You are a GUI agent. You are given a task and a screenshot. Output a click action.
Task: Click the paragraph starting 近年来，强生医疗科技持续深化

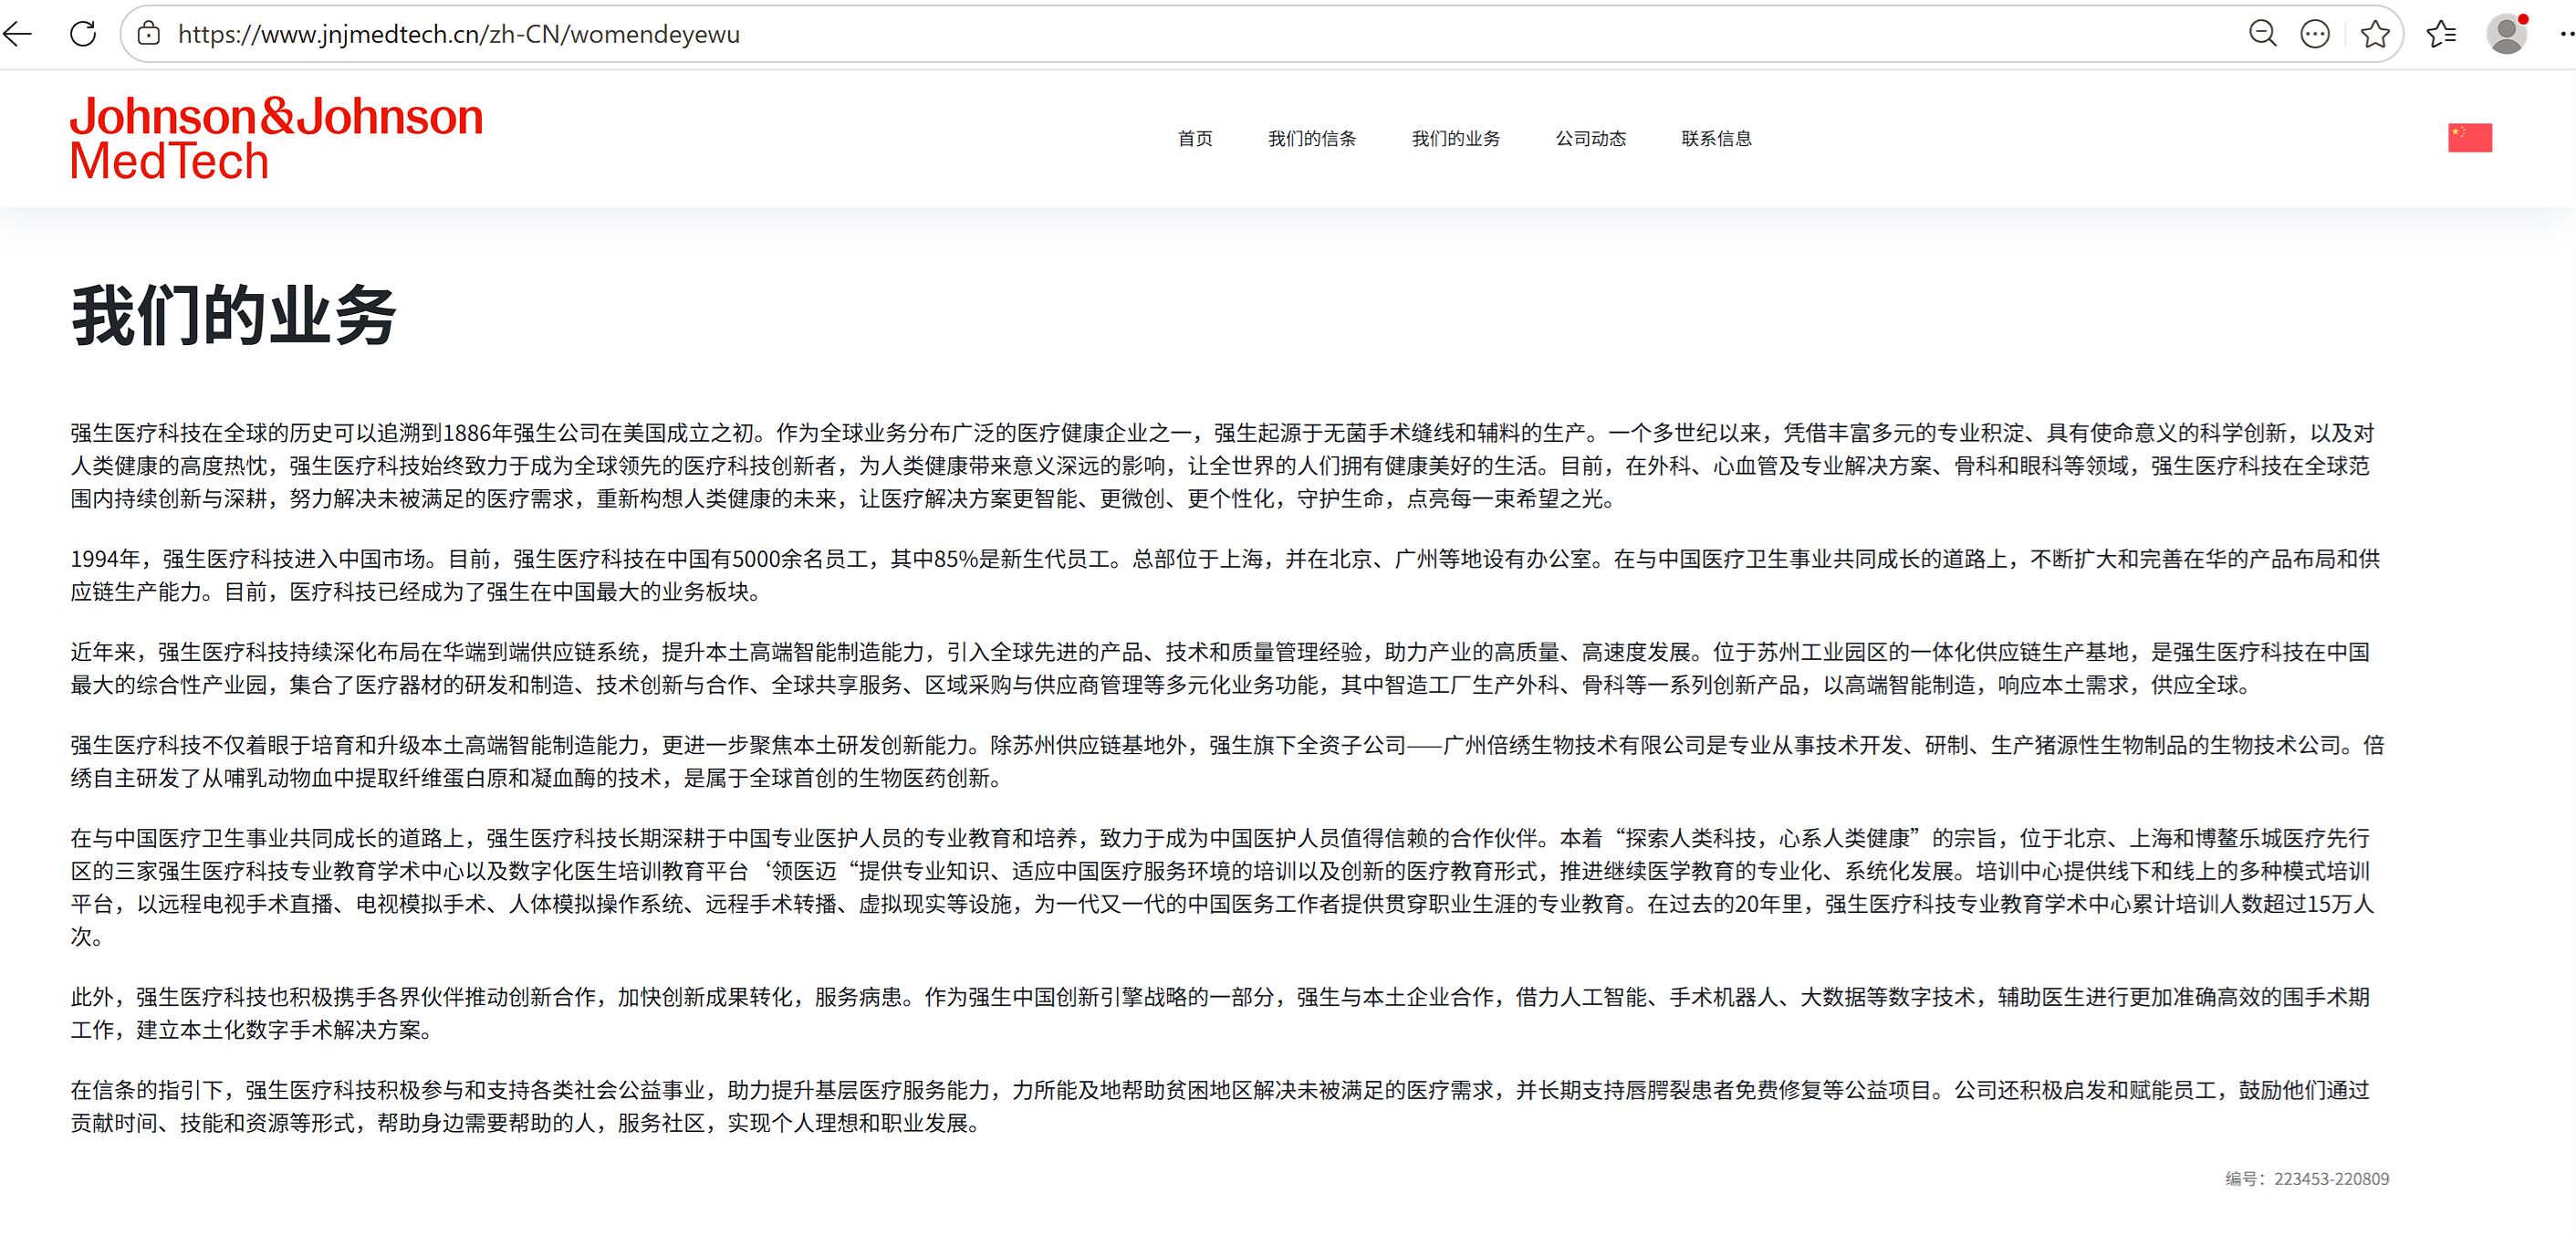click(1220, 668)
